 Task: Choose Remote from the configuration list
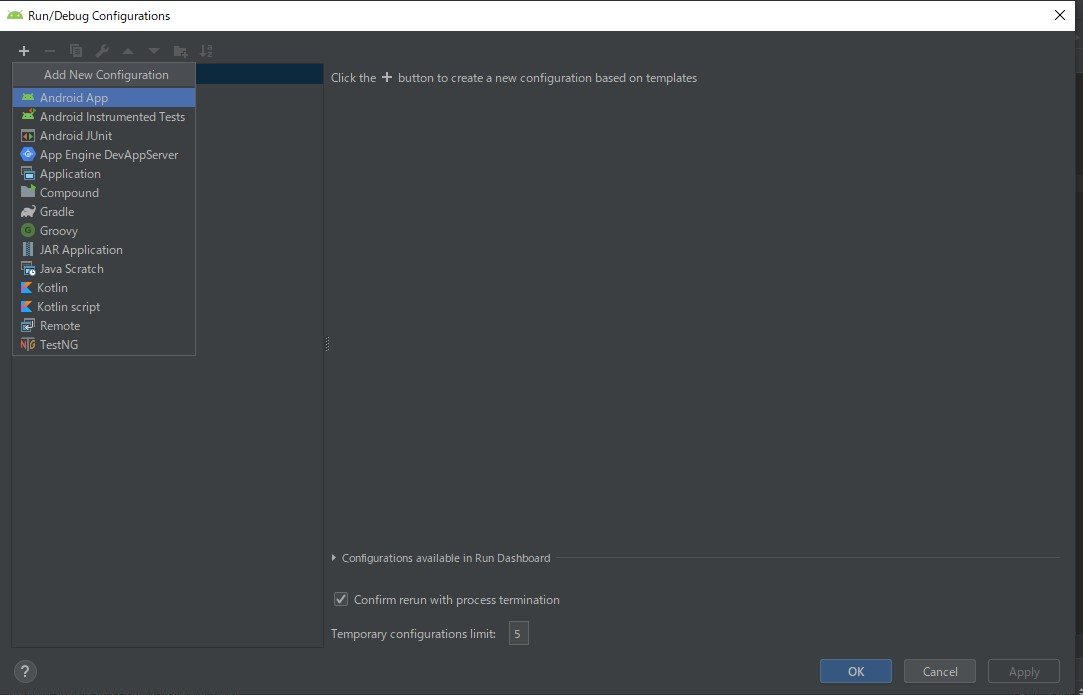click(104, 325)
